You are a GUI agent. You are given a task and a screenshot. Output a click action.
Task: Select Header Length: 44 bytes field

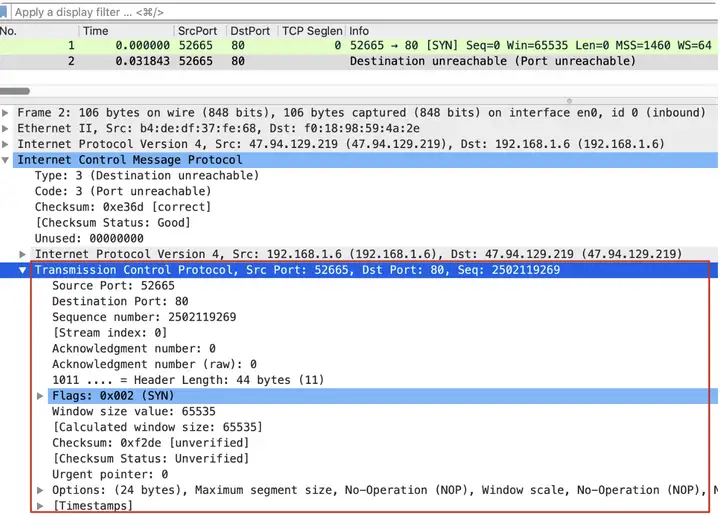(x=188, y=380)
